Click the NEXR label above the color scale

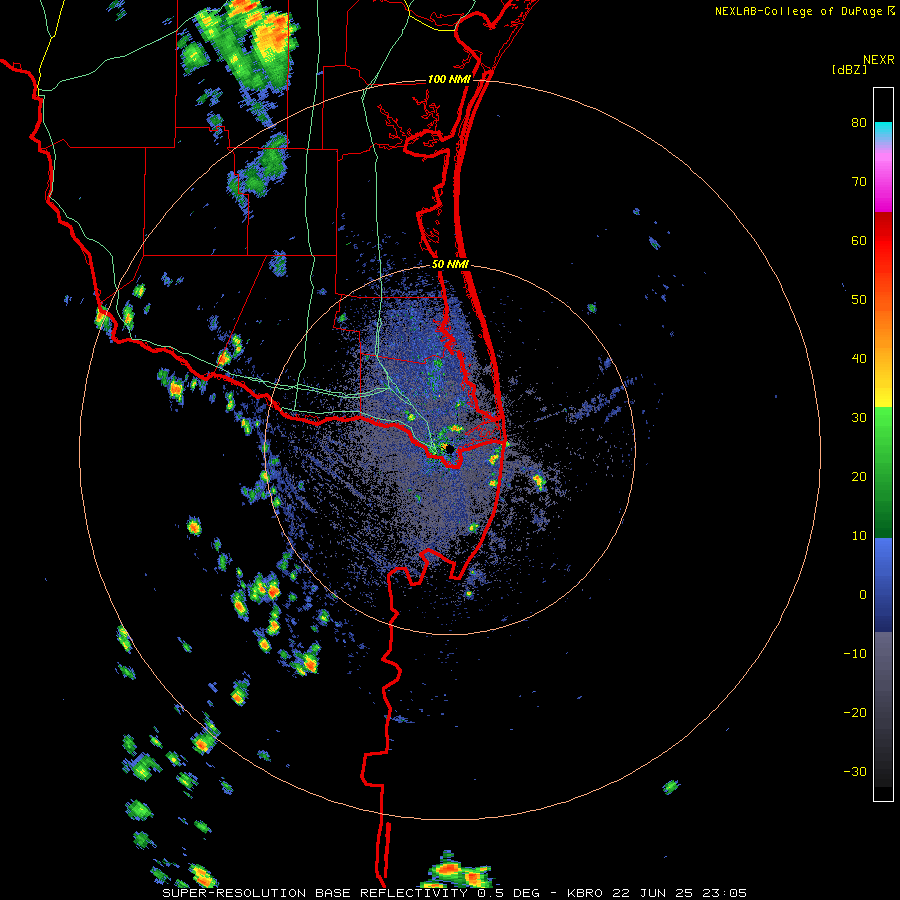879,60
